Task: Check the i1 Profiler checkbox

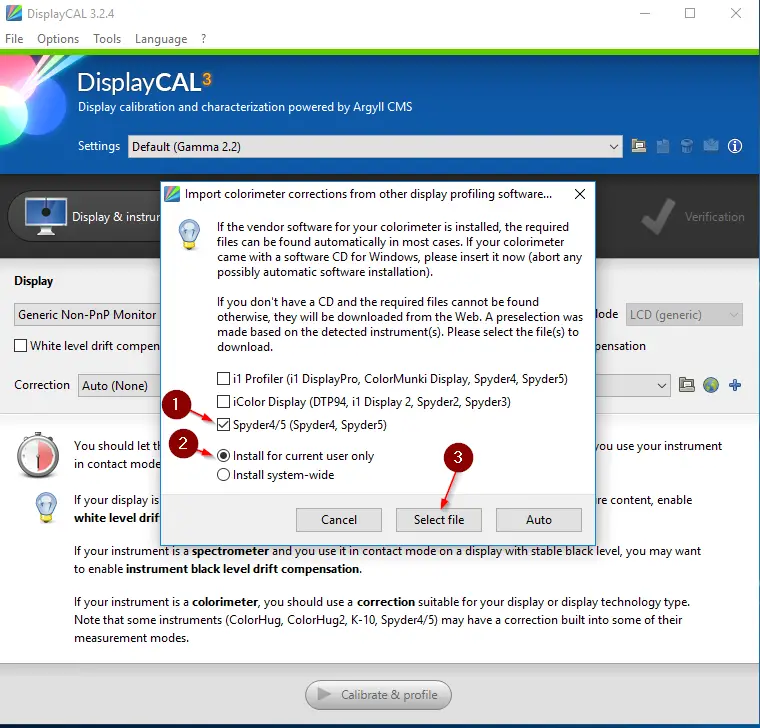Action: pyautogui.click(x=223, y=379)
